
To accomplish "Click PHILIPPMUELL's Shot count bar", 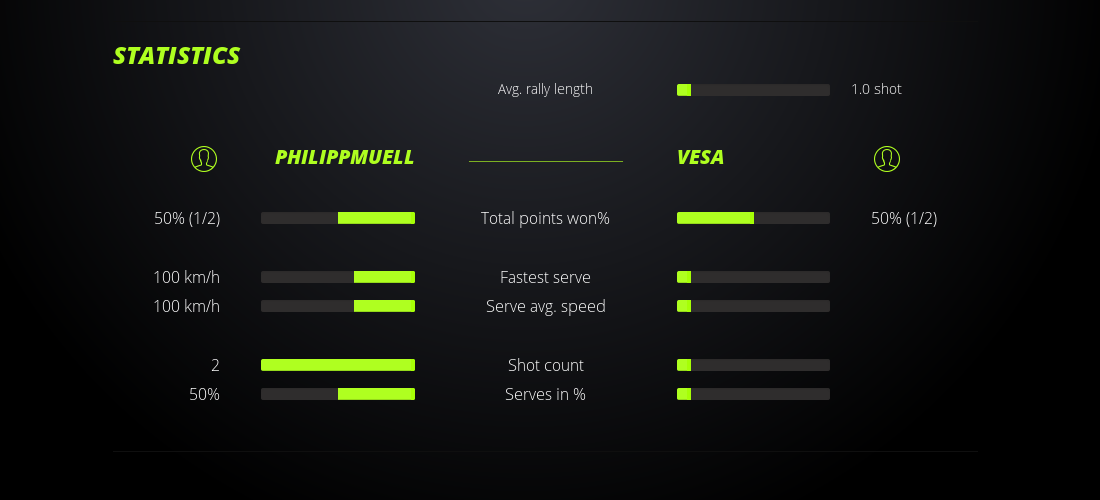I will coord(338,365).
